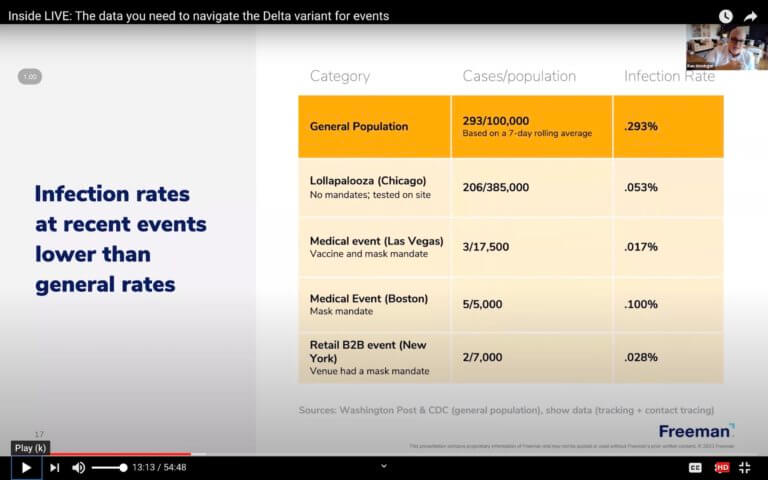Viewport: 768px width, 480px height.
Task: Click the Freeman logo
Action: click(x=696, y=431)
